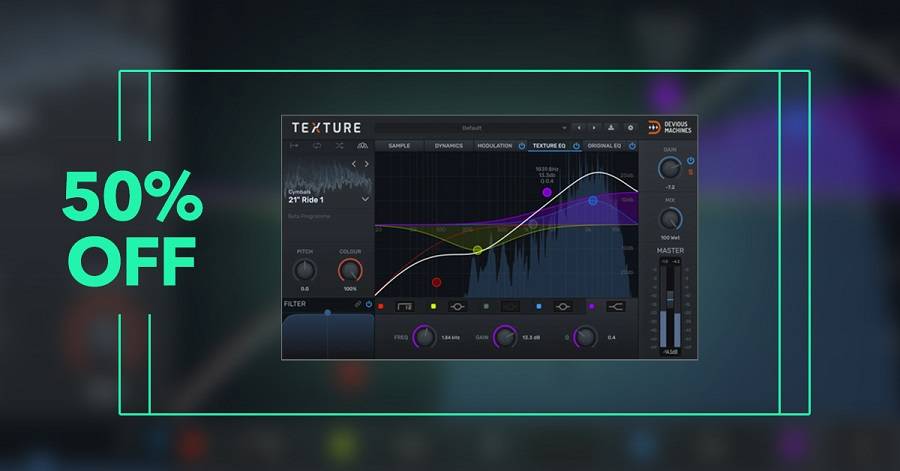Toggle the Texture EQ power button
The height and width of the screenshot is (471, 900).
click(x=576, y=146)
